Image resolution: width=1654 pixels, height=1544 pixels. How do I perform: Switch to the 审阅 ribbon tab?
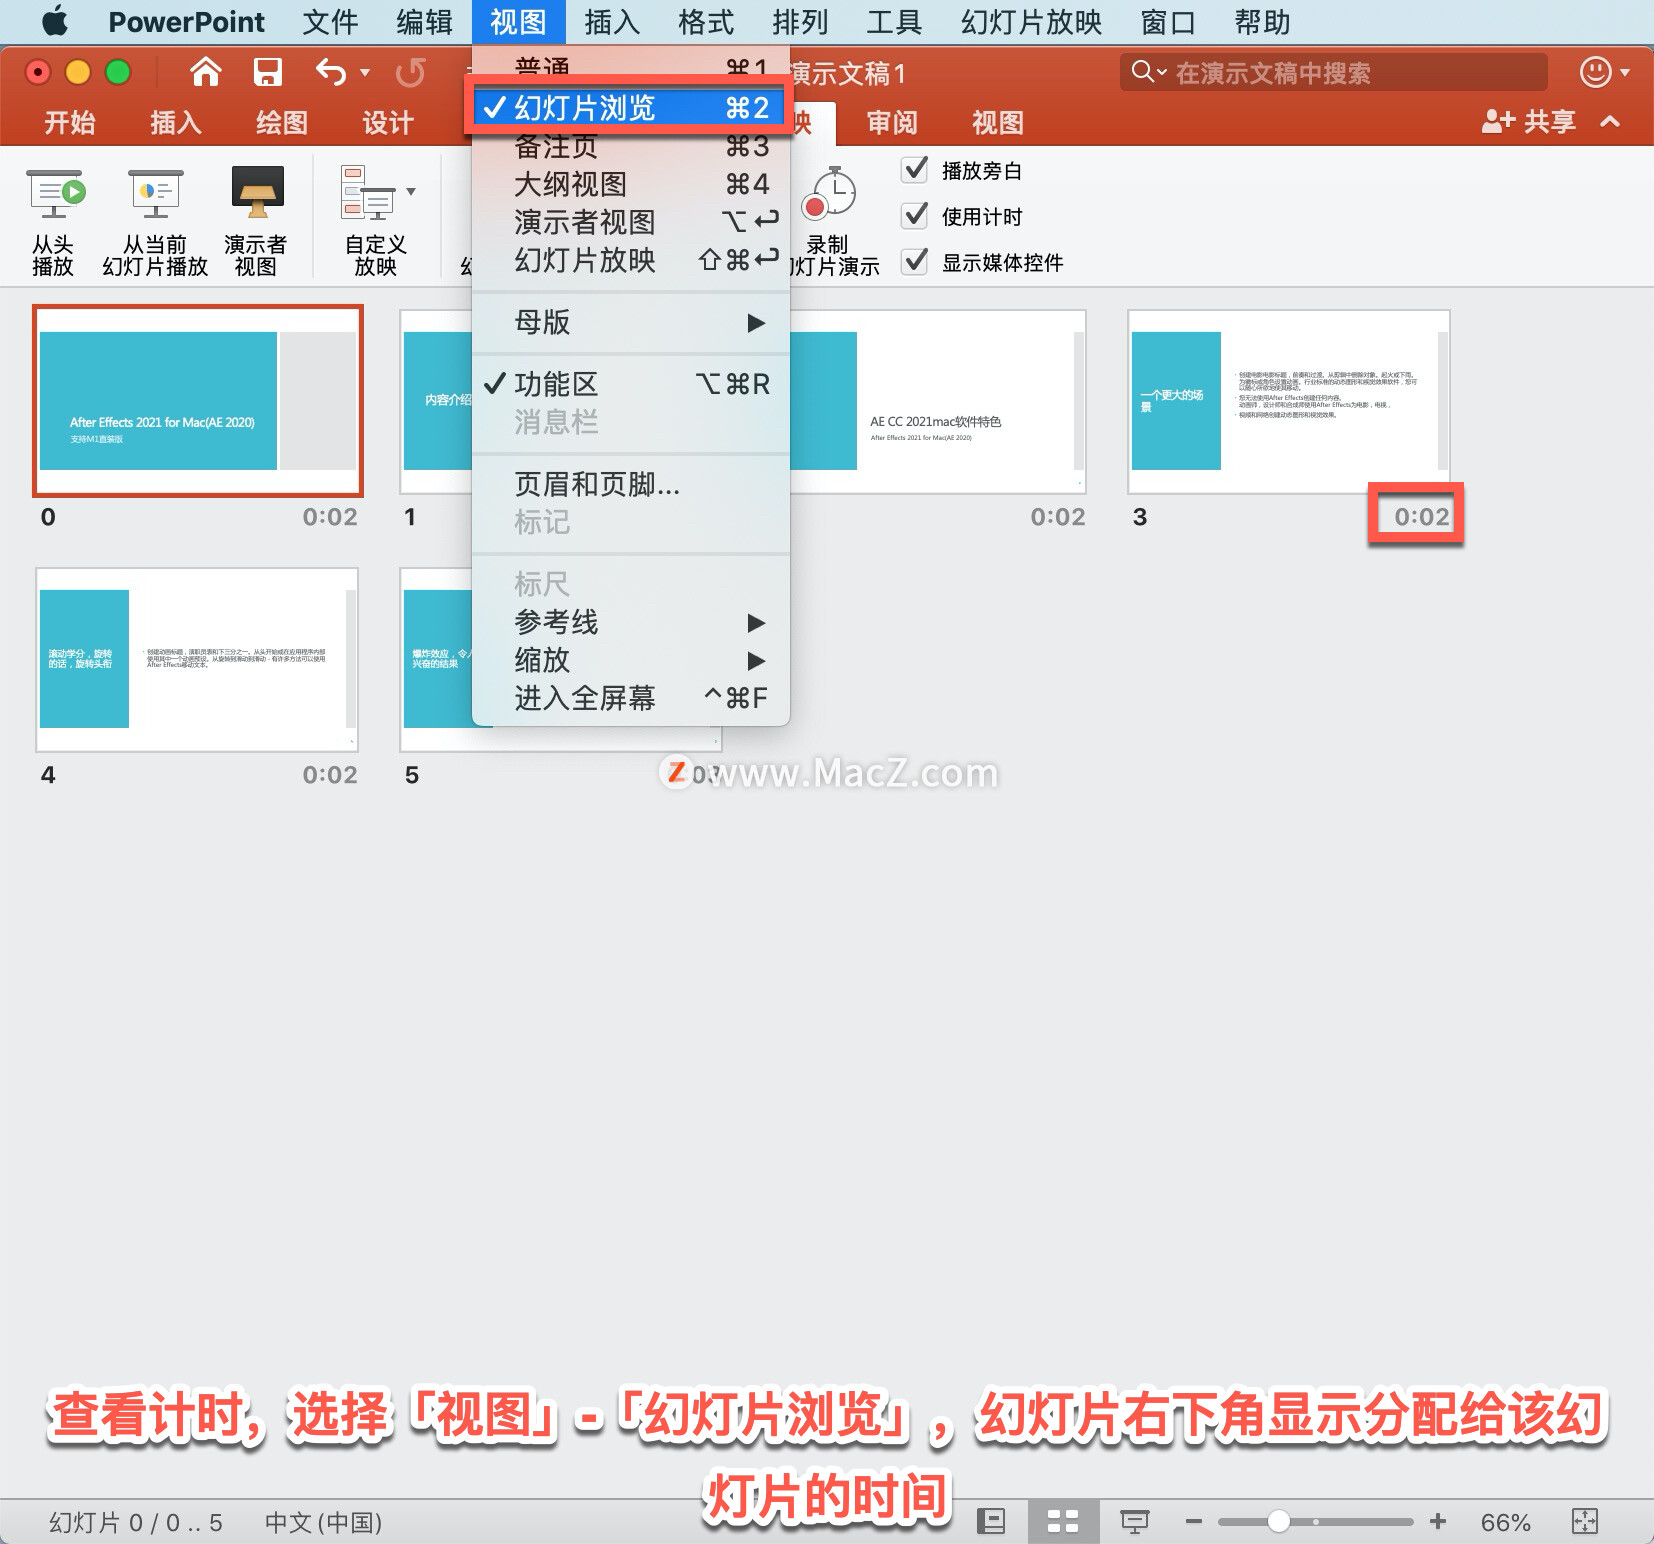tap(892, 122)
